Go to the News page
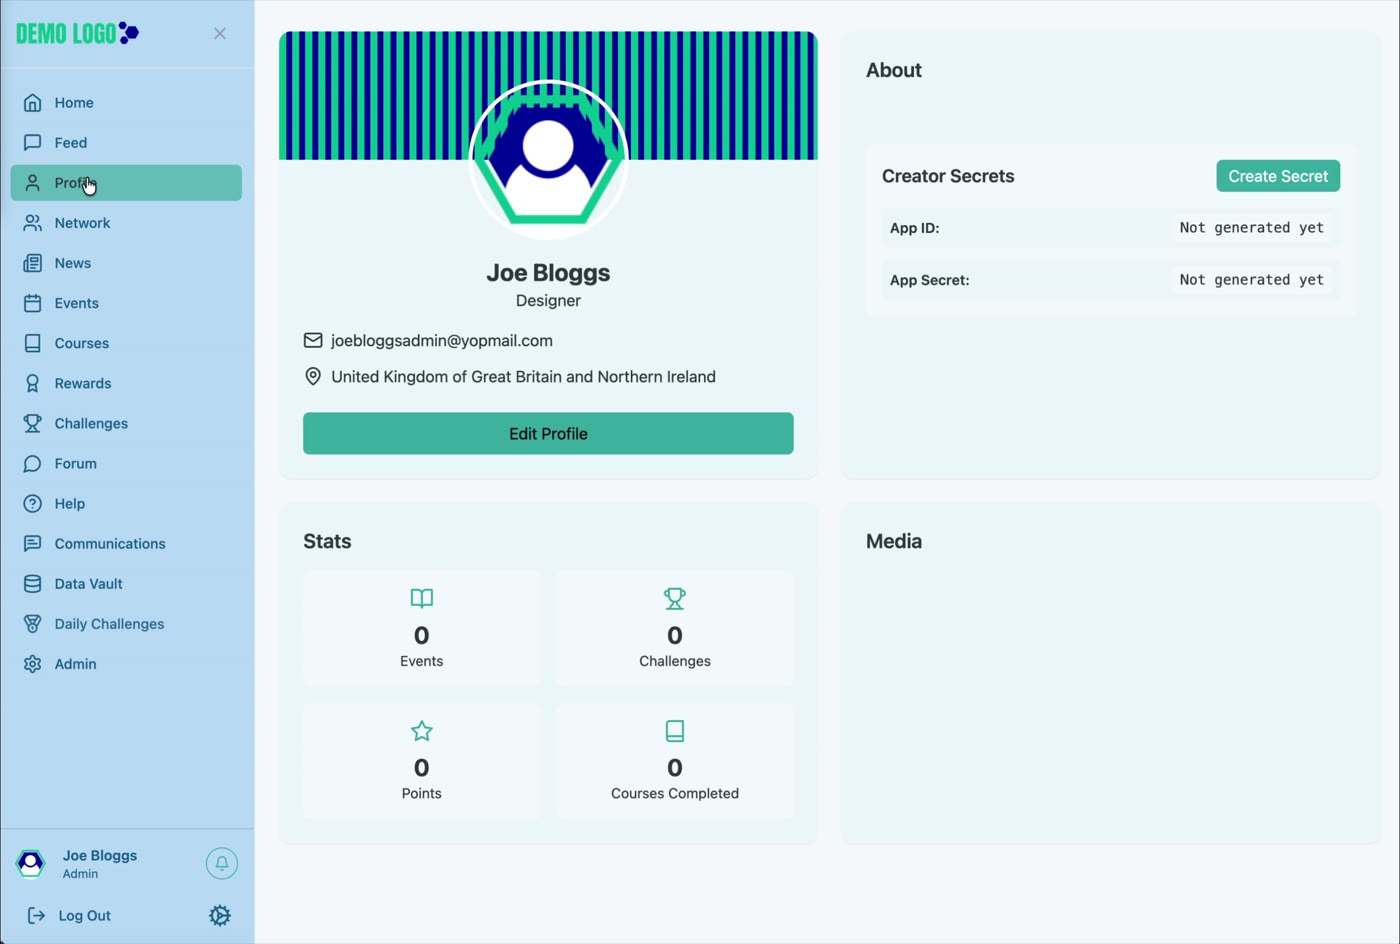Viewport: 1400px width, 944px height. point(126,263)
